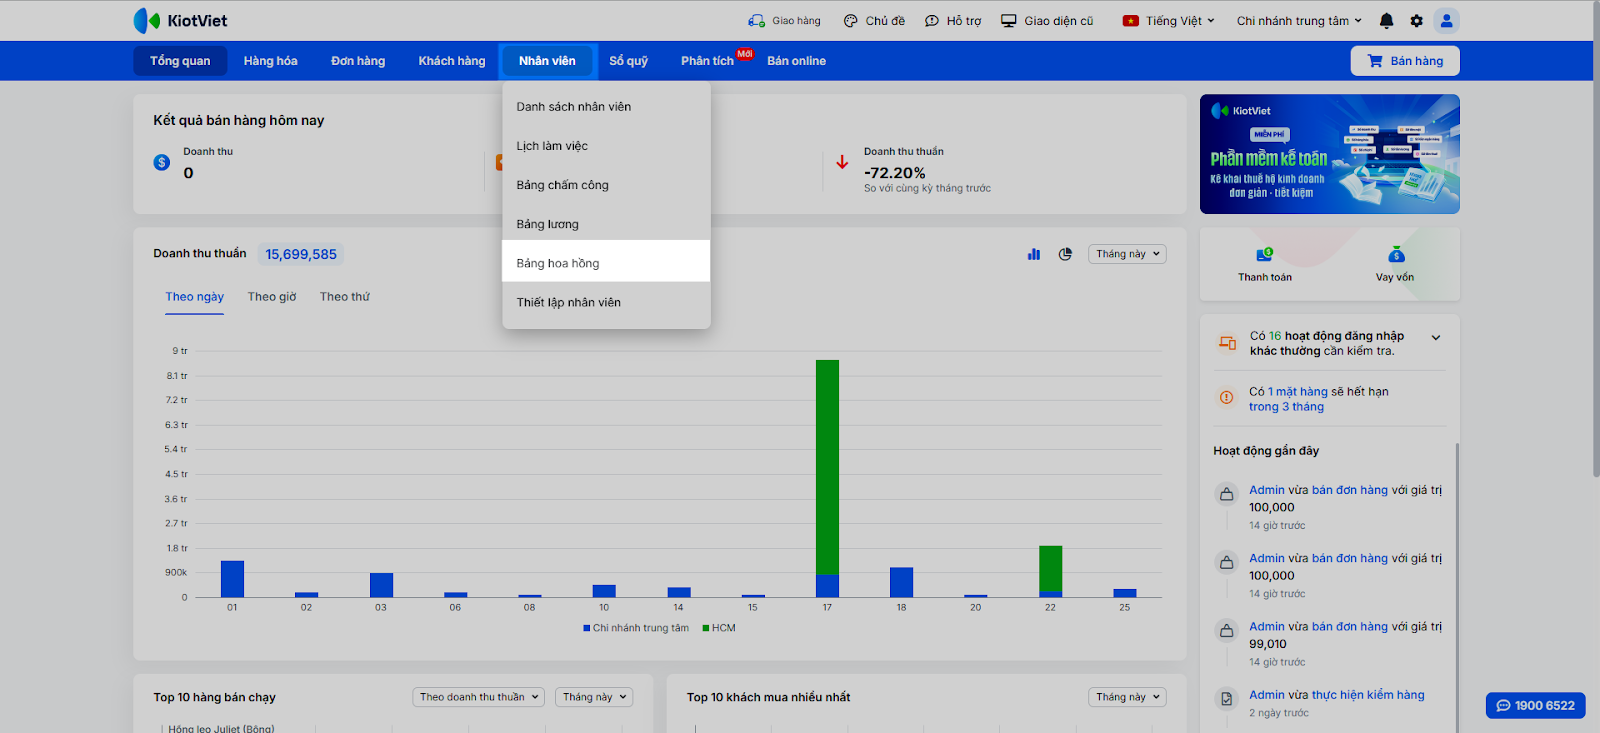
Task: Switch to the bar chart view icon
Action: 1034,254
